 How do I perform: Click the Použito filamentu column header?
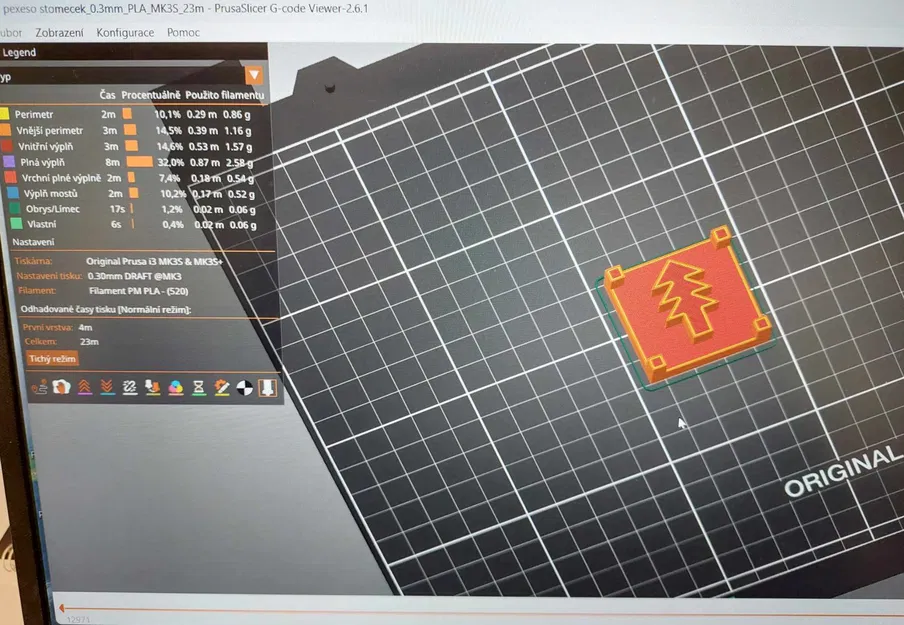click(225, 95)
